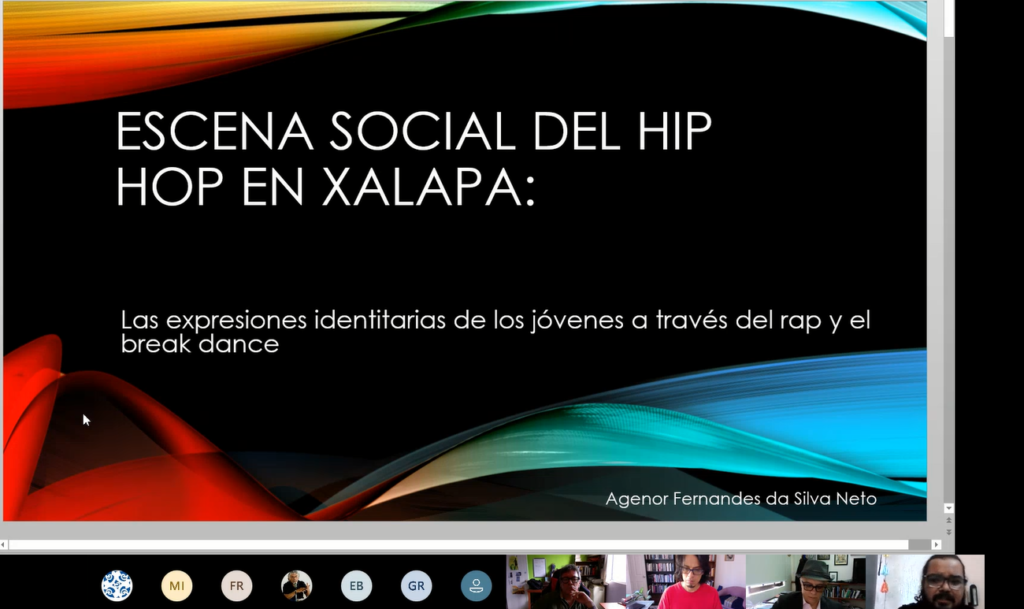Select the GR participant avatar

(416, 585)
